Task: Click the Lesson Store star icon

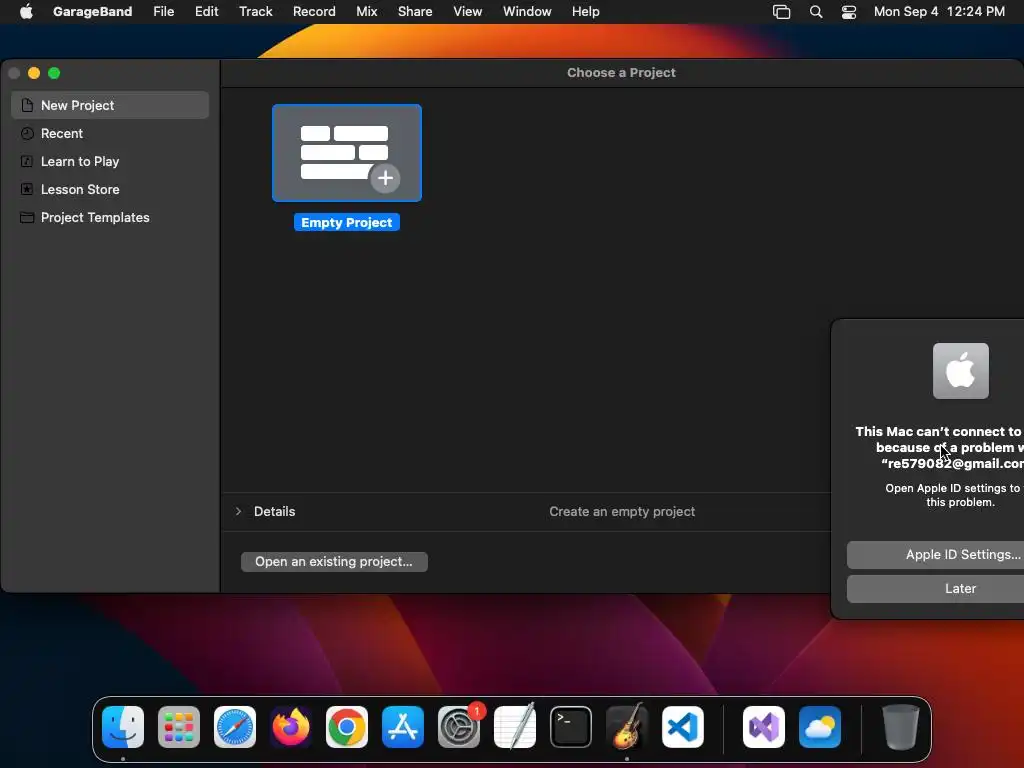Action: [x=27, y=189]
